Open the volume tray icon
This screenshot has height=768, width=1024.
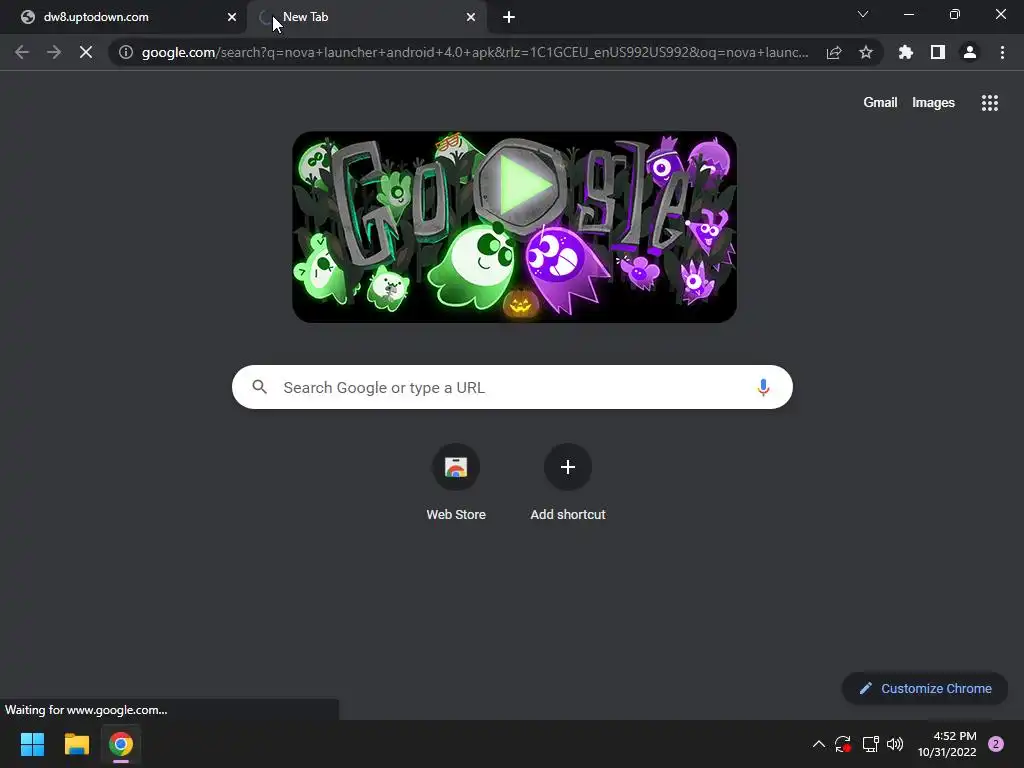[x=895, y=744]
